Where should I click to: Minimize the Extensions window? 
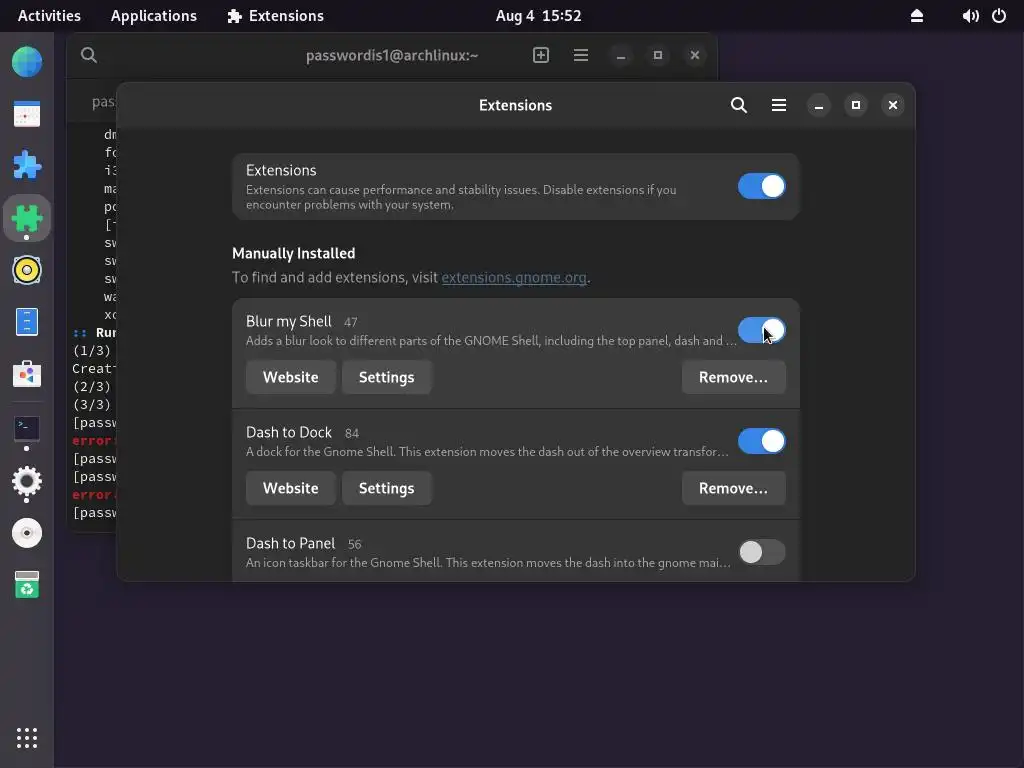coord(818,105)
